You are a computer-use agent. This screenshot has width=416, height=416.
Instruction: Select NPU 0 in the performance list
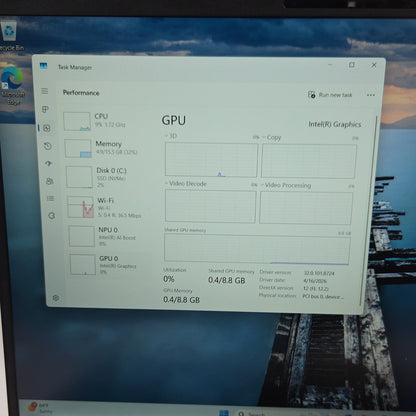(x=108, y=236)
